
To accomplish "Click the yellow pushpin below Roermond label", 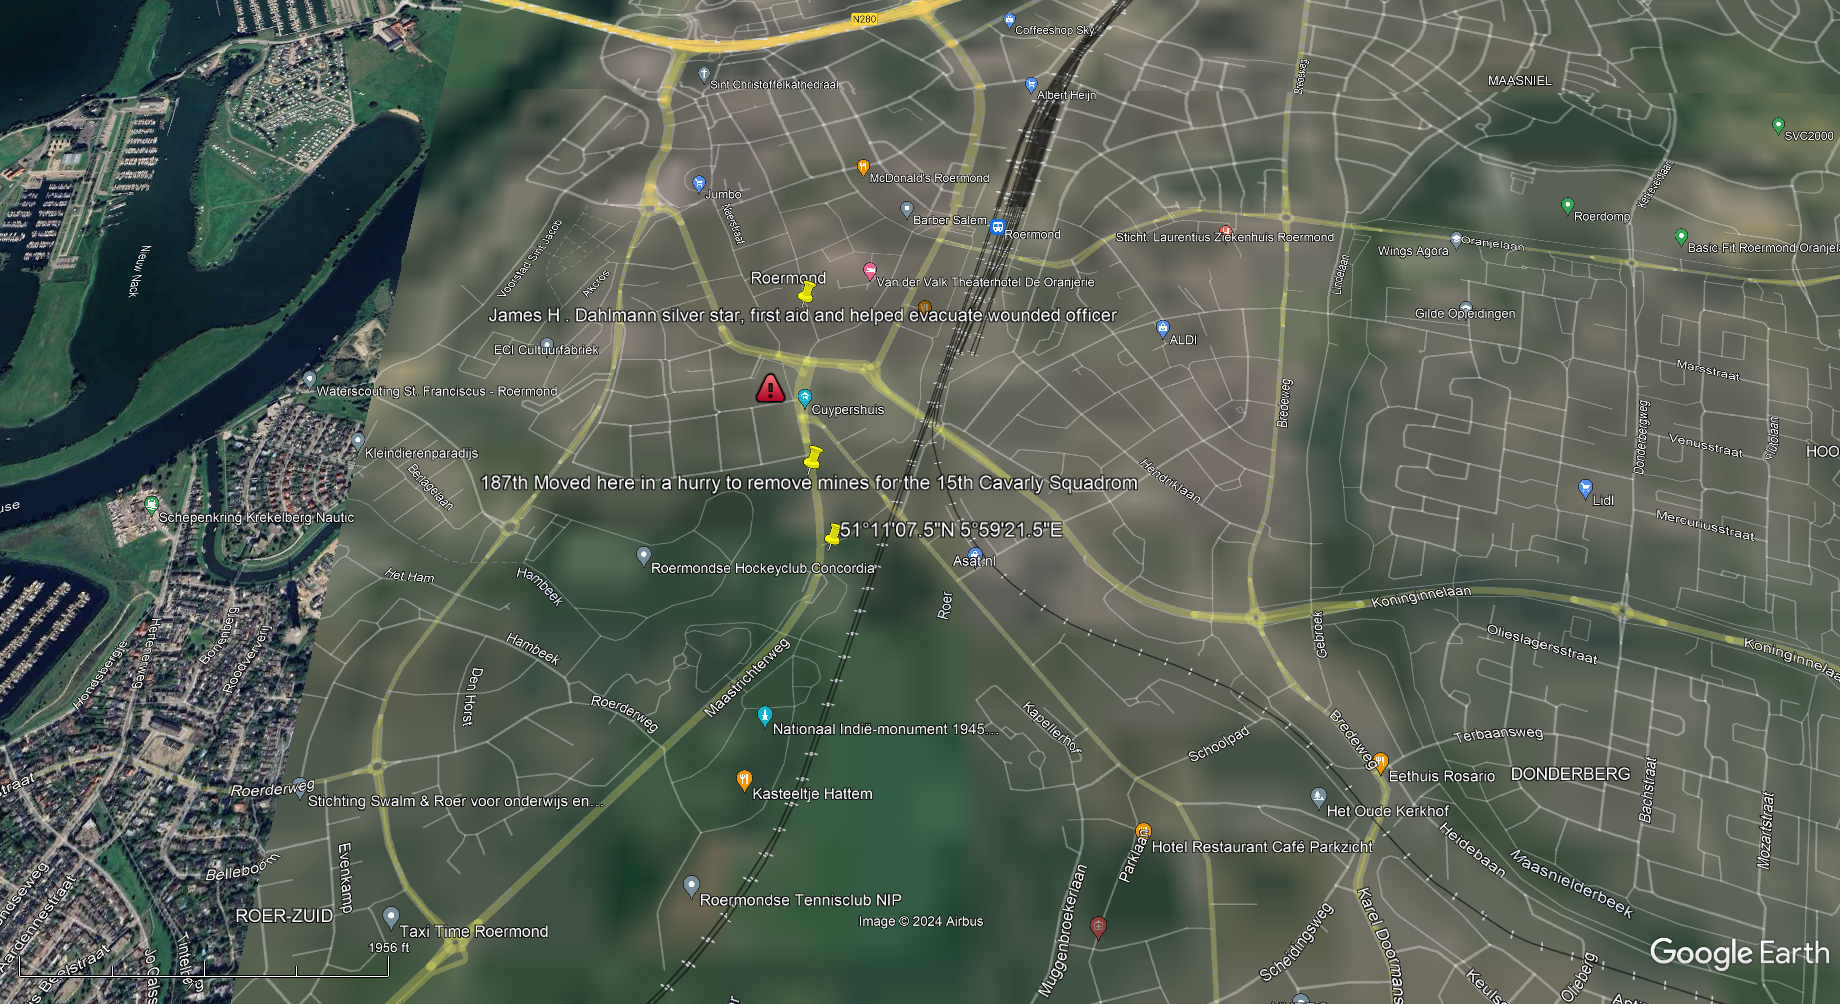I will point(806,292).
